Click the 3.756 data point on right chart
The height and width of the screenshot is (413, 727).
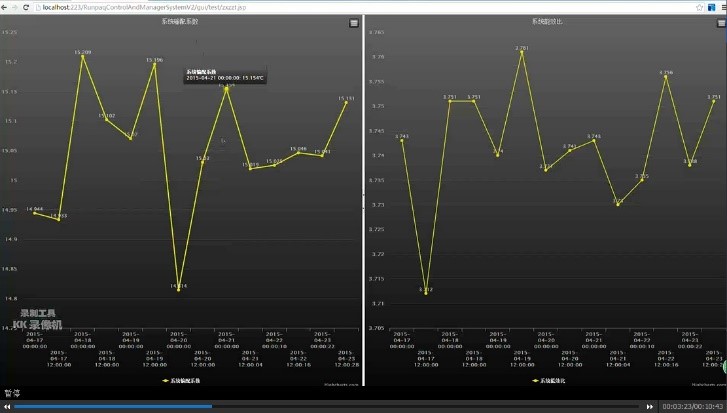(666, 77)
